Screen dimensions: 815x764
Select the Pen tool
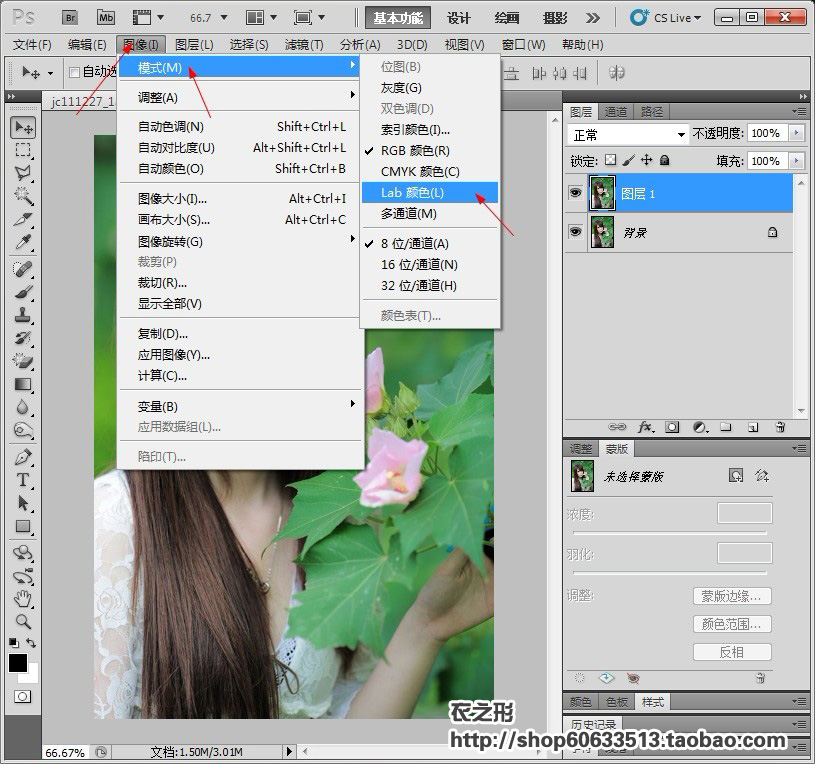[23, 457]
